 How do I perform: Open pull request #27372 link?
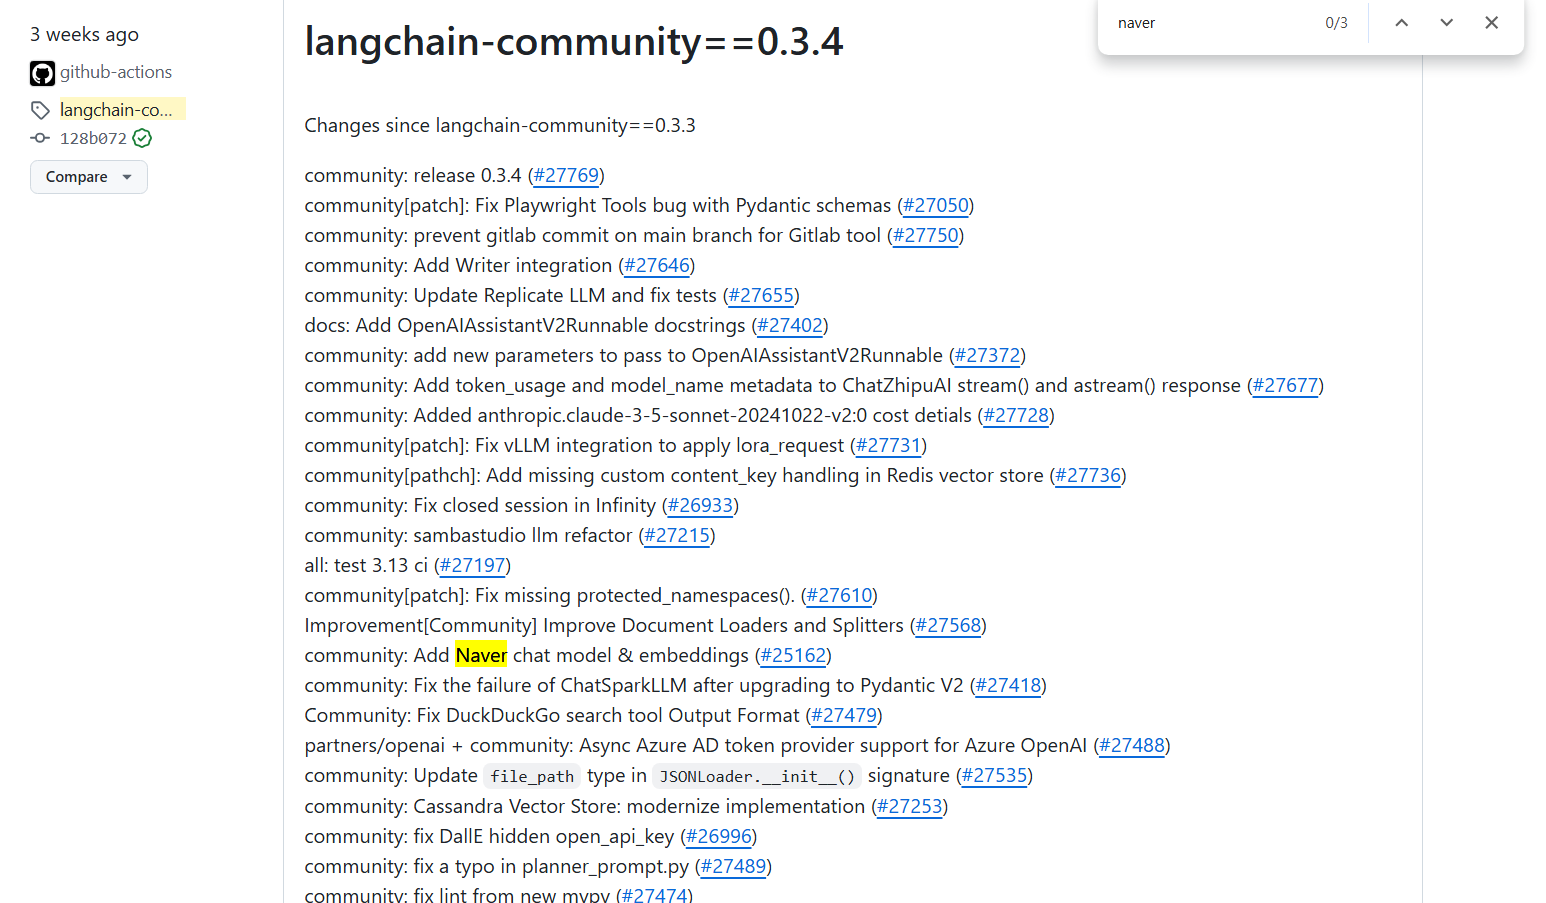[x=987, y=356]
